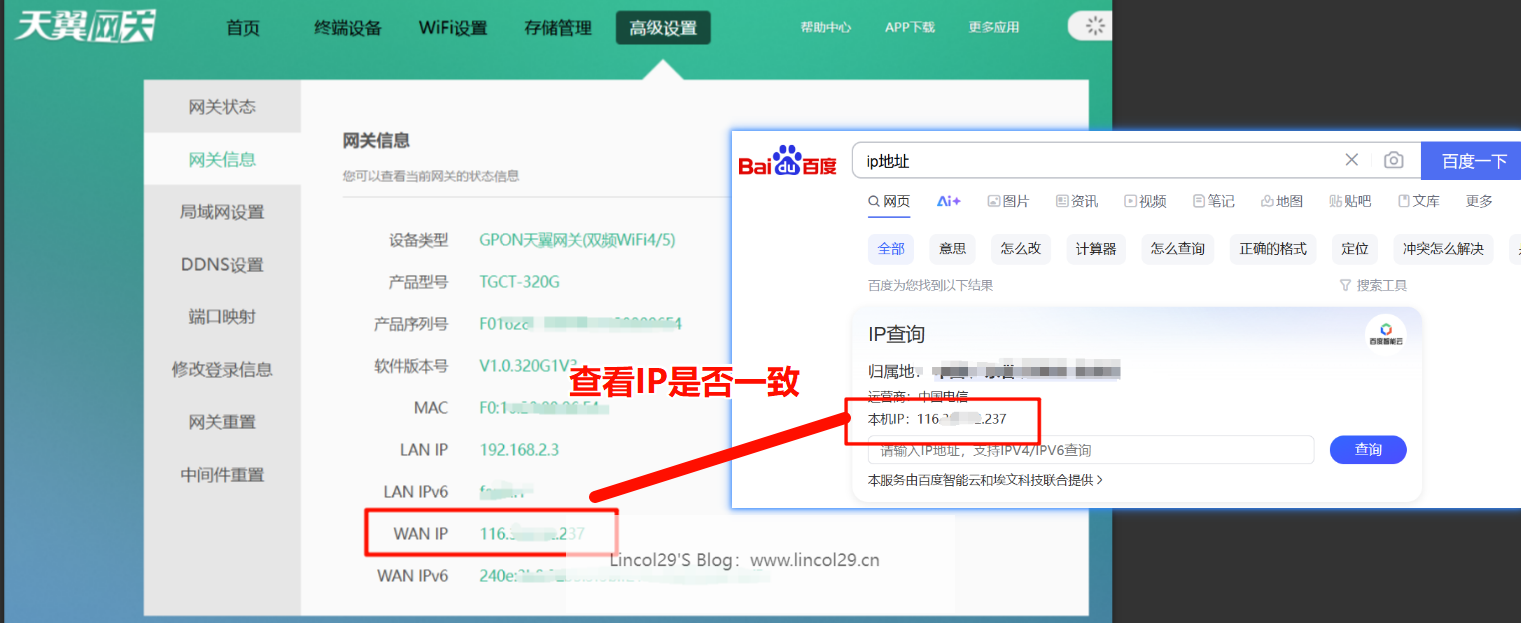
Task: Open 图片 image results tab
Action: 1008,201
